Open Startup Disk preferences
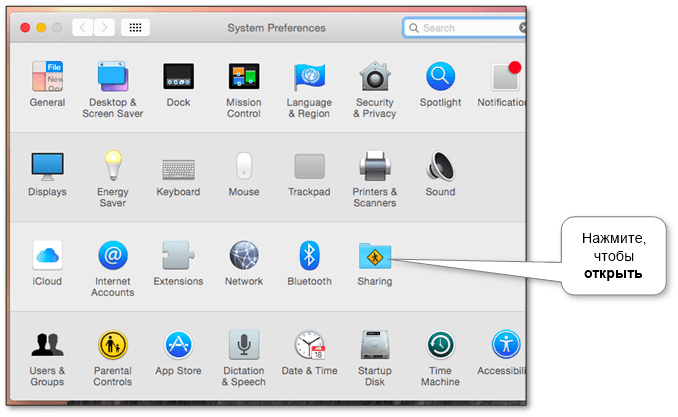Image resolution: width=678 pixels, height=417 pixels. (x=374, y=358)
